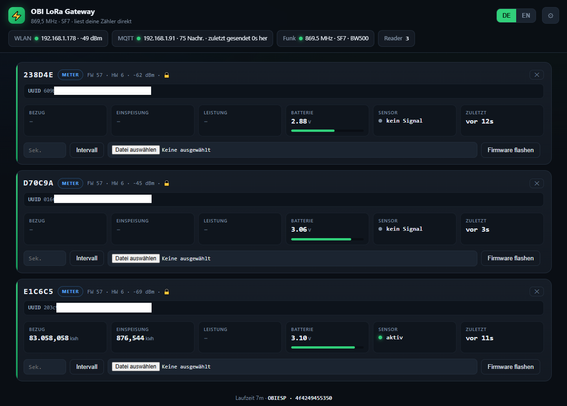Click Zuletzt value vor 11s

coord(479,338)
